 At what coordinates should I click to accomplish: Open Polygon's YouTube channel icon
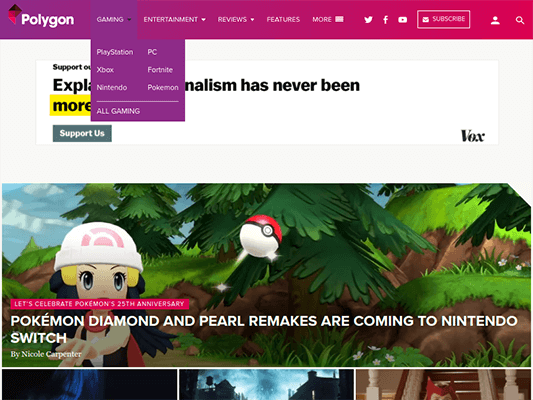pos(402,20)
